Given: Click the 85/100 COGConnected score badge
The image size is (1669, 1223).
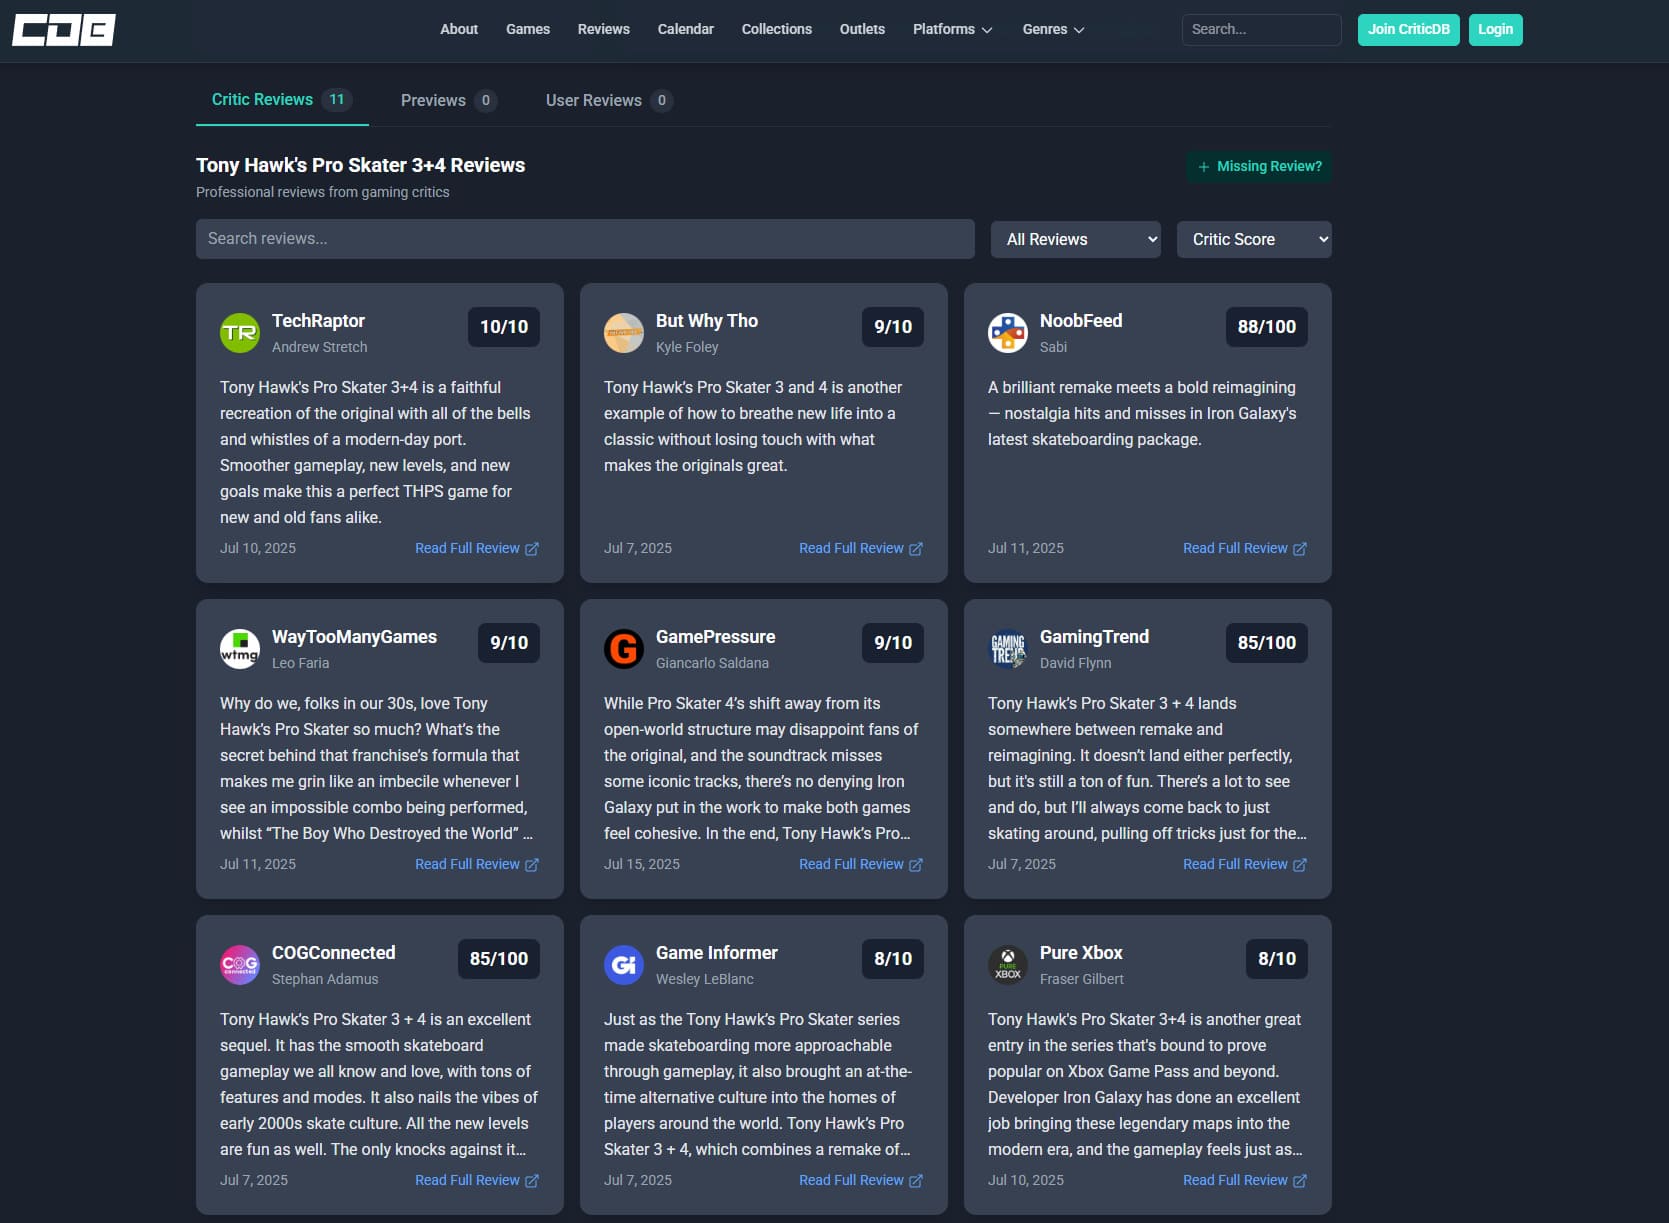Looking at the screenshot, I should coord(499,959).
